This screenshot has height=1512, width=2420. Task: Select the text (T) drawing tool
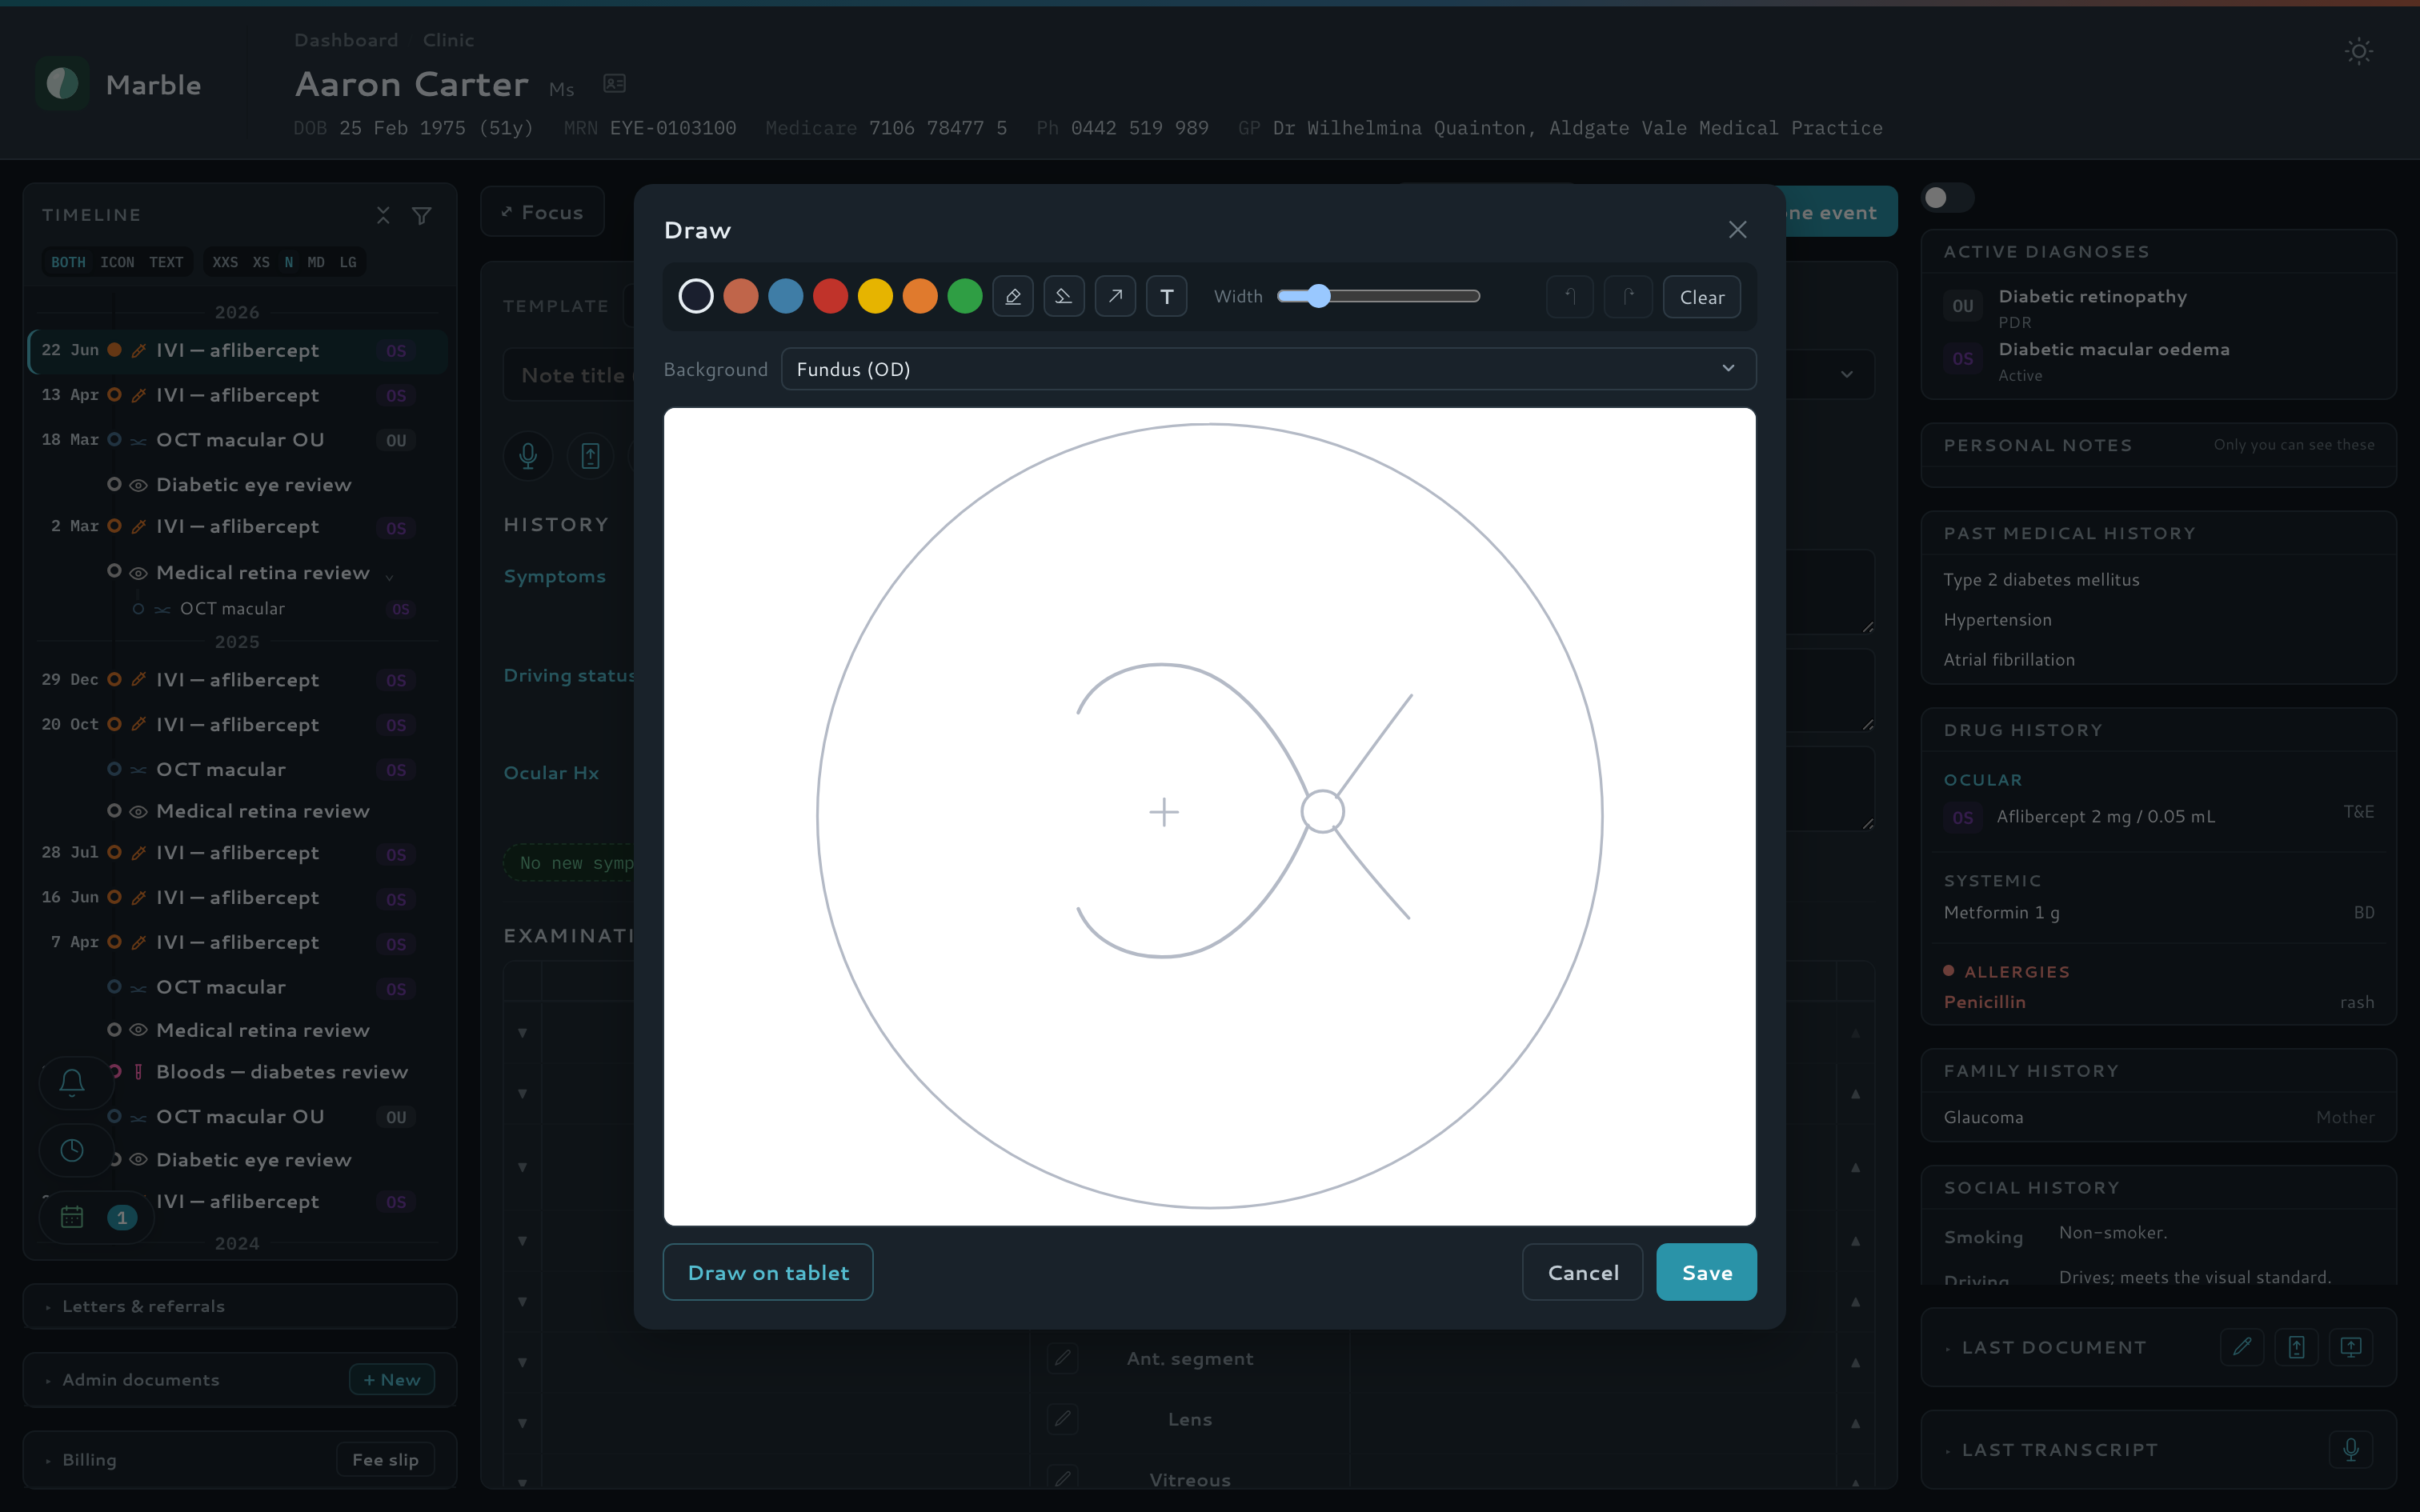tap(1166, 296)
